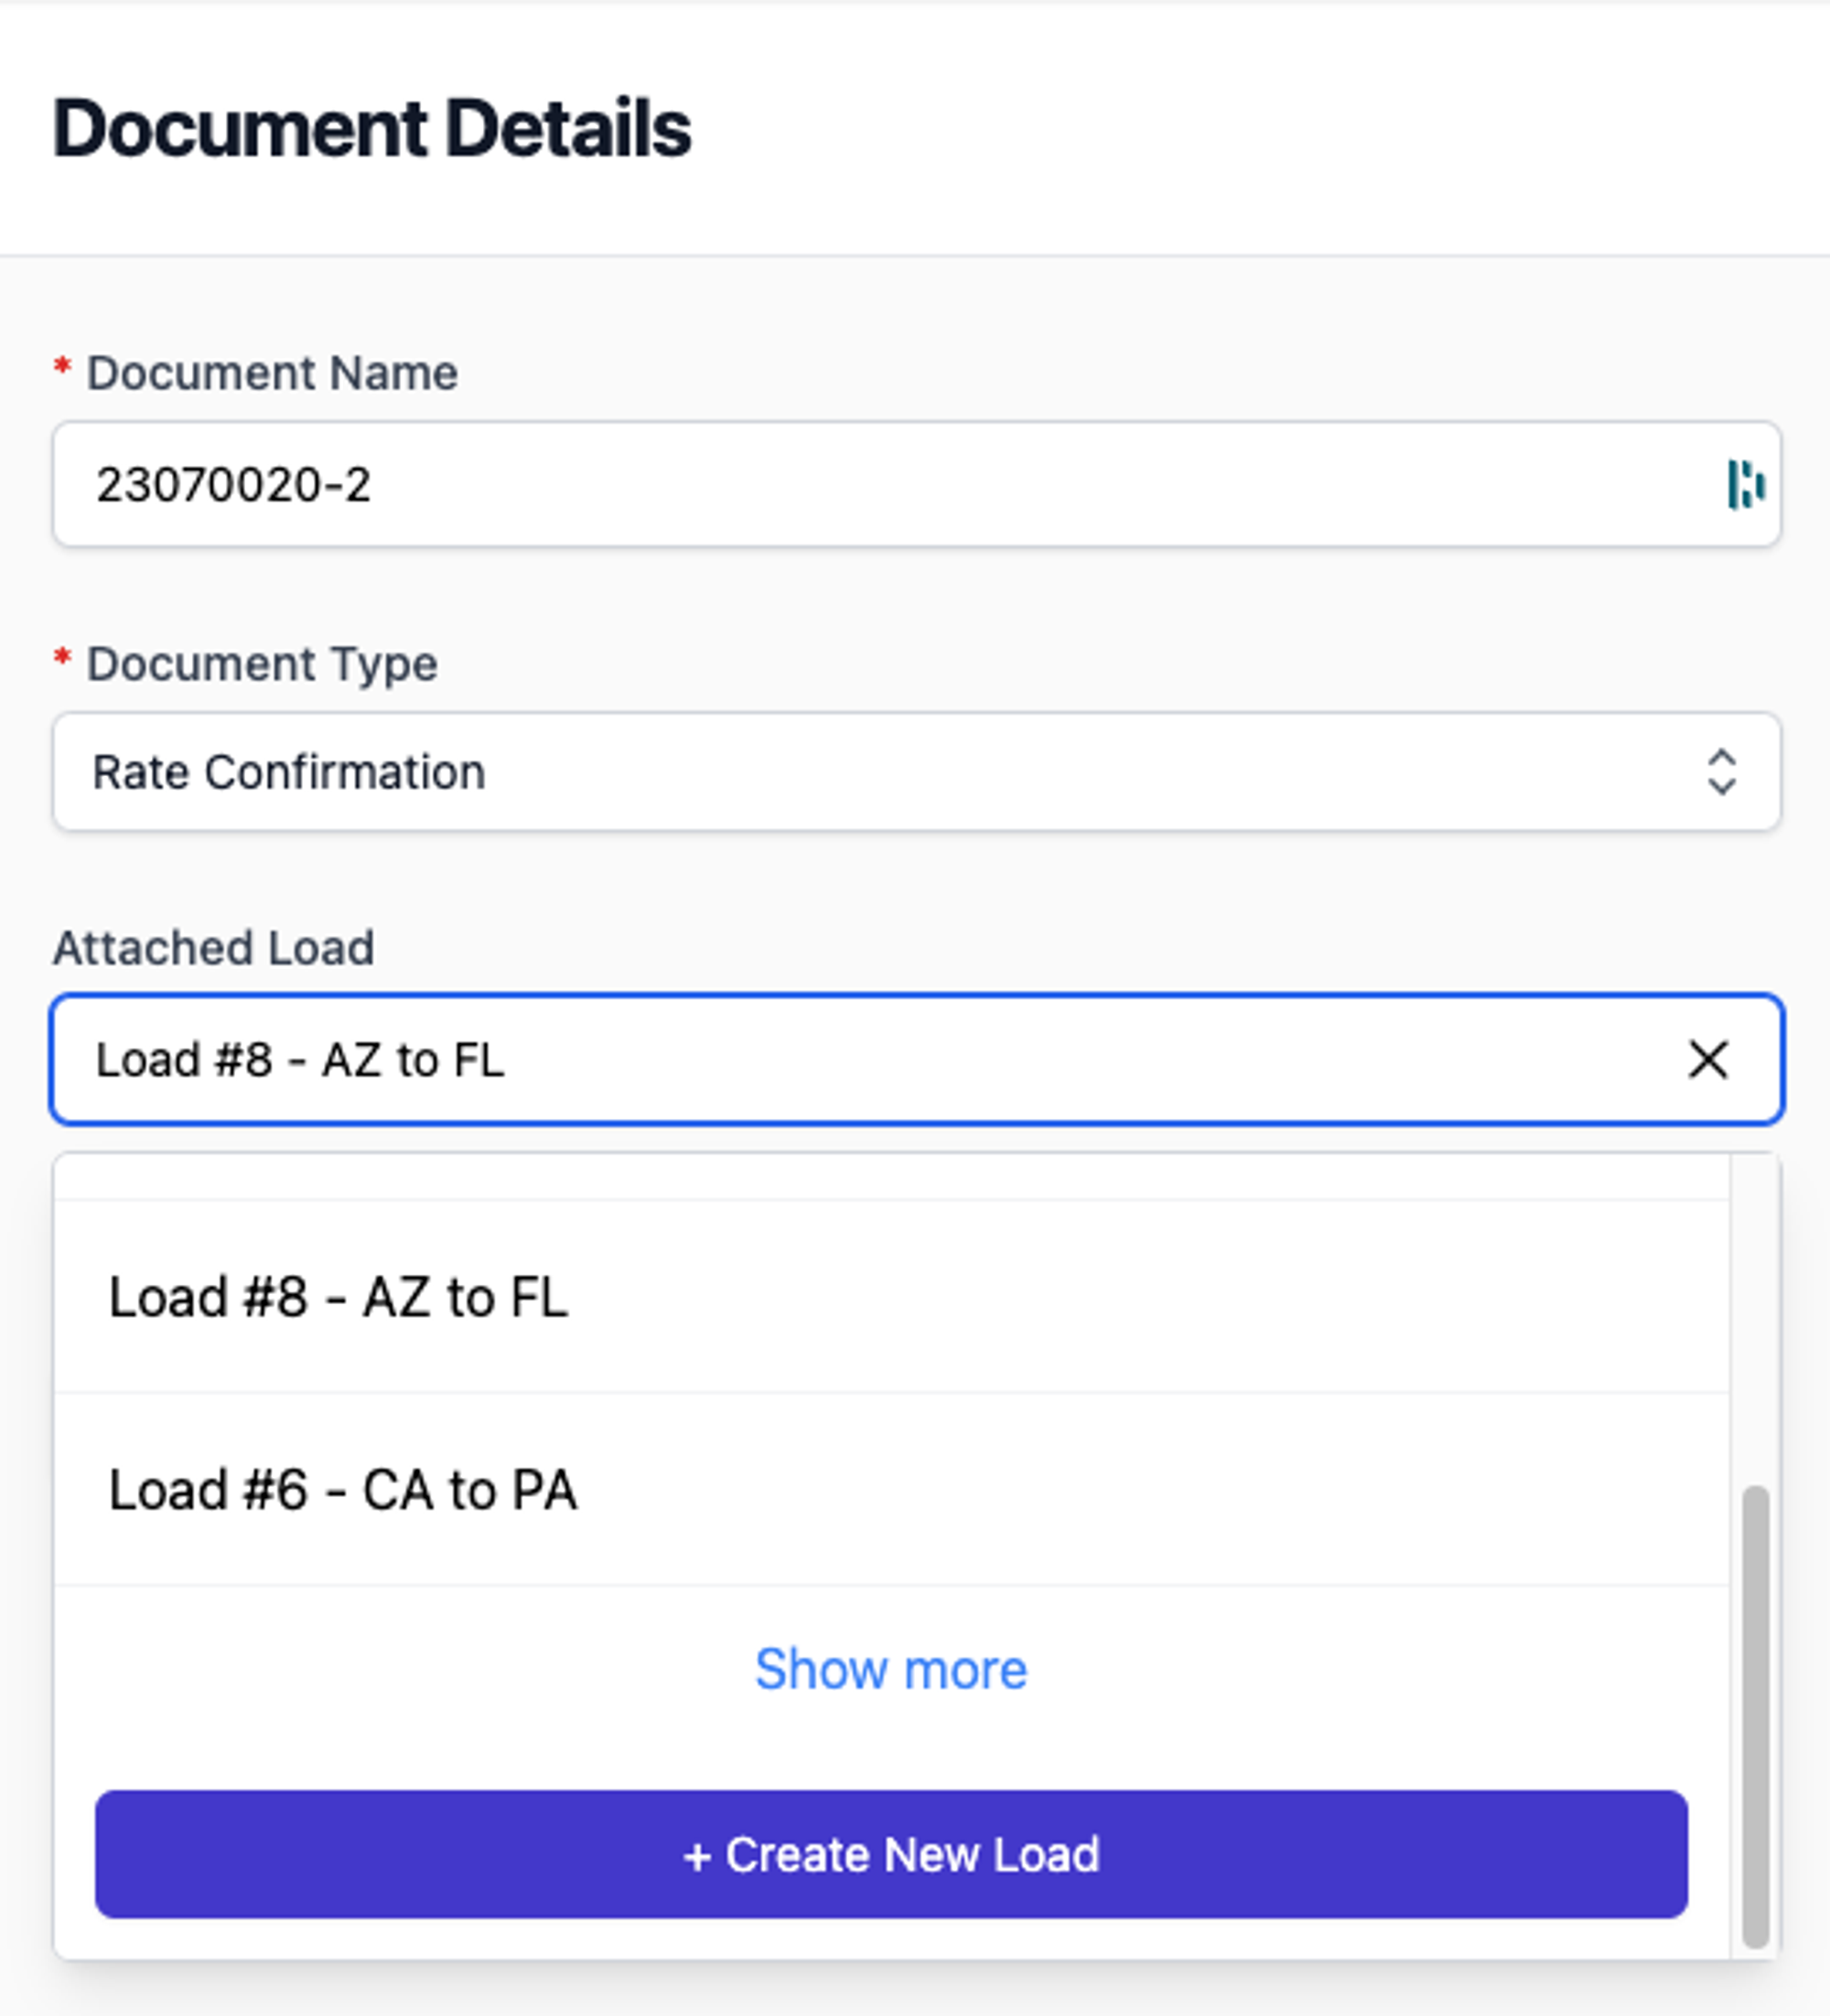Click the Document Type up-down chevron

click(1721, 772)
